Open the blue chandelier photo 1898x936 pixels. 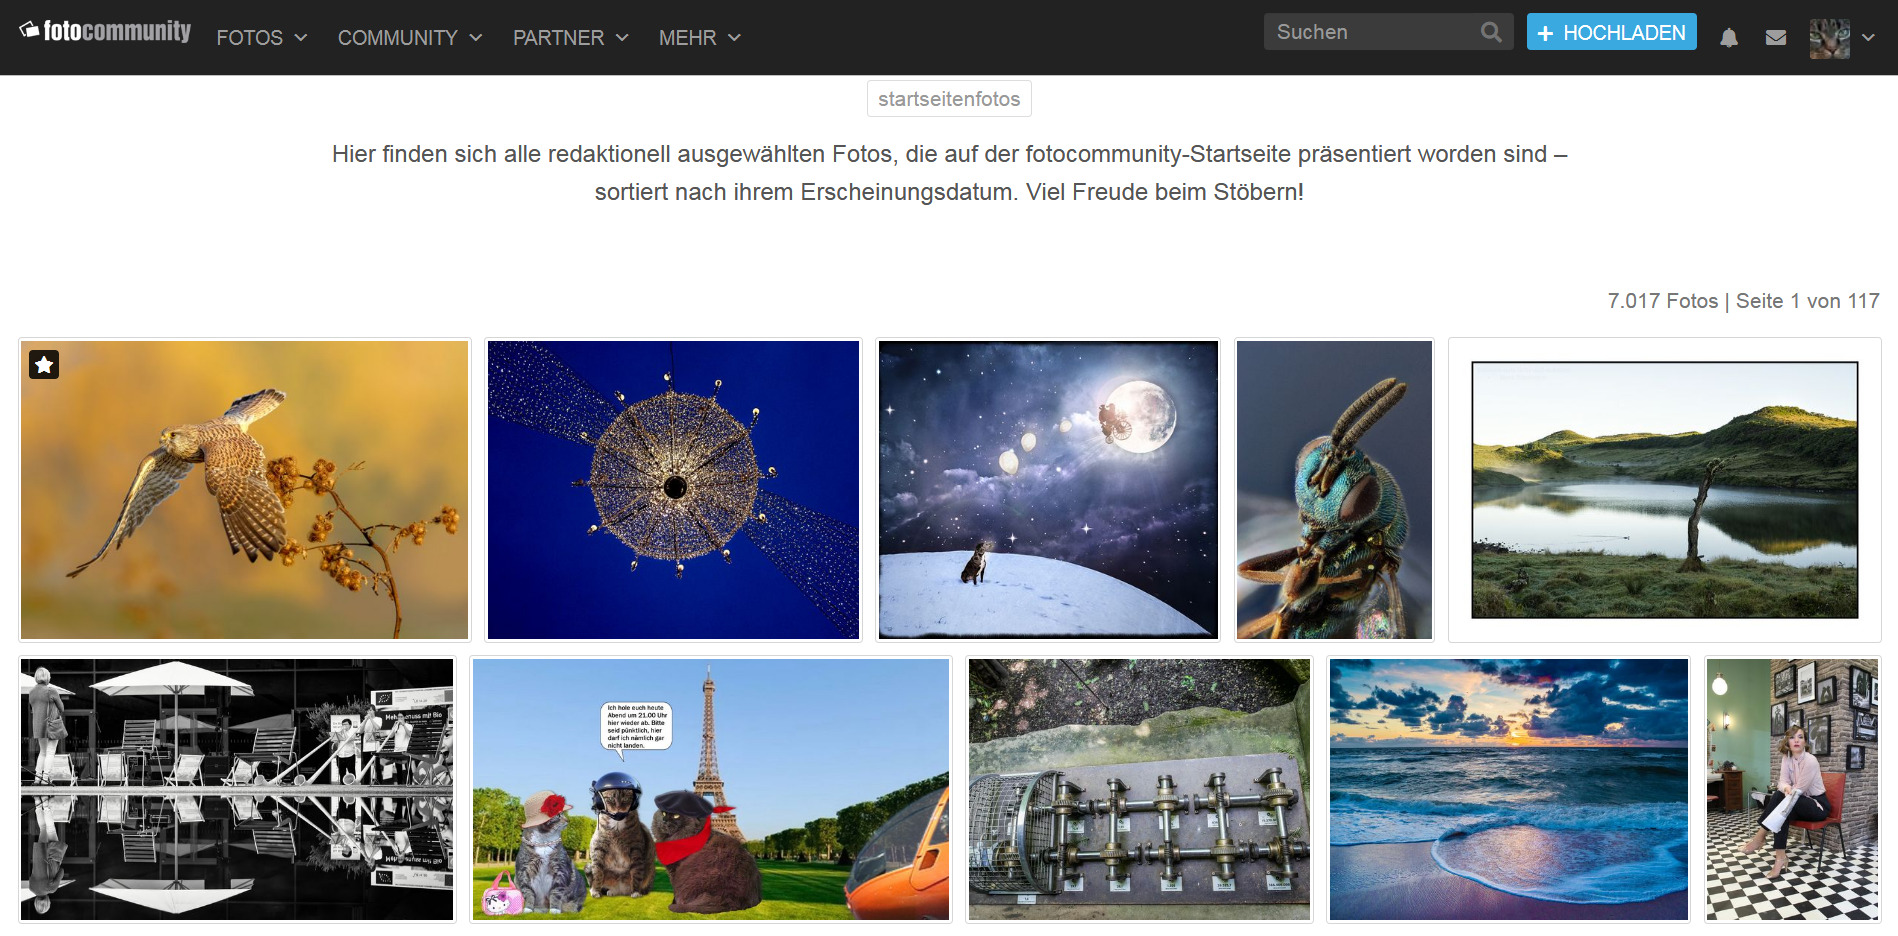click(x=673, y=490)
